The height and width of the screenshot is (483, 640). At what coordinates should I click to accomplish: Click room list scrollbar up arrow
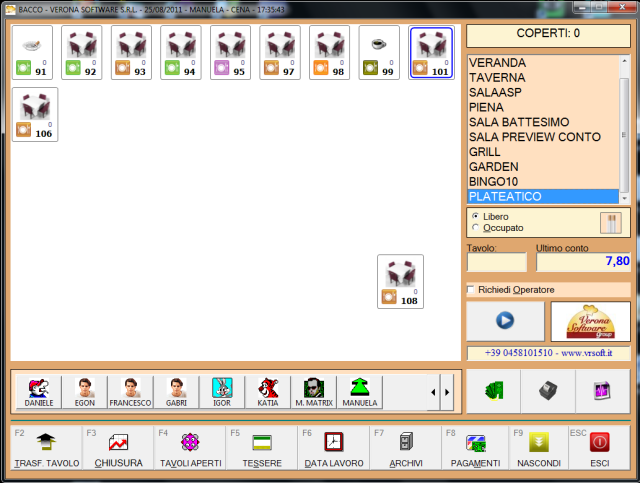(x=624, y=60)
